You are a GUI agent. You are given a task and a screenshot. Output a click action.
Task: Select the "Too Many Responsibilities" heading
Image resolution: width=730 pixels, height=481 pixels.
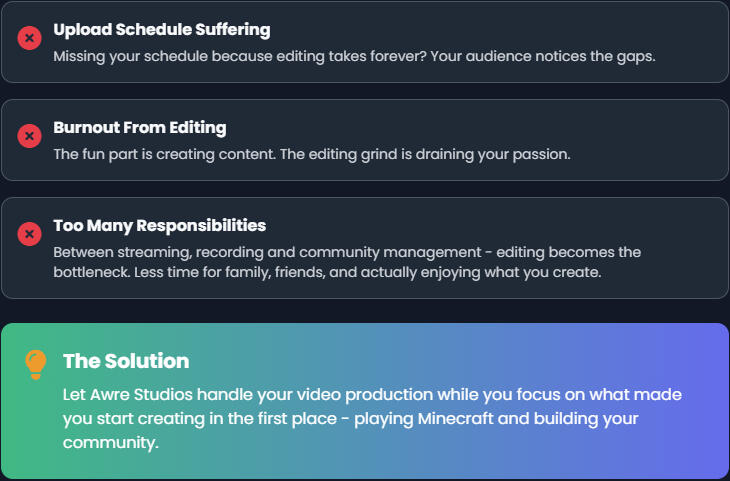pos(159,226)
